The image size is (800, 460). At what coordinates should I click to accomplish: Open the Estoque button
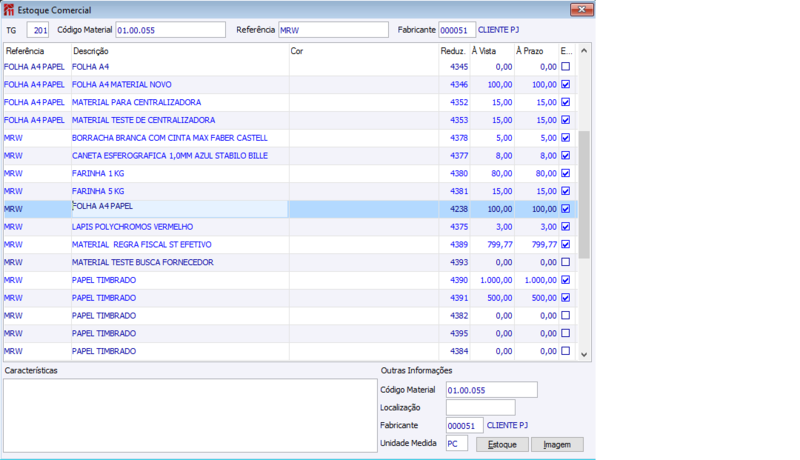502,444
